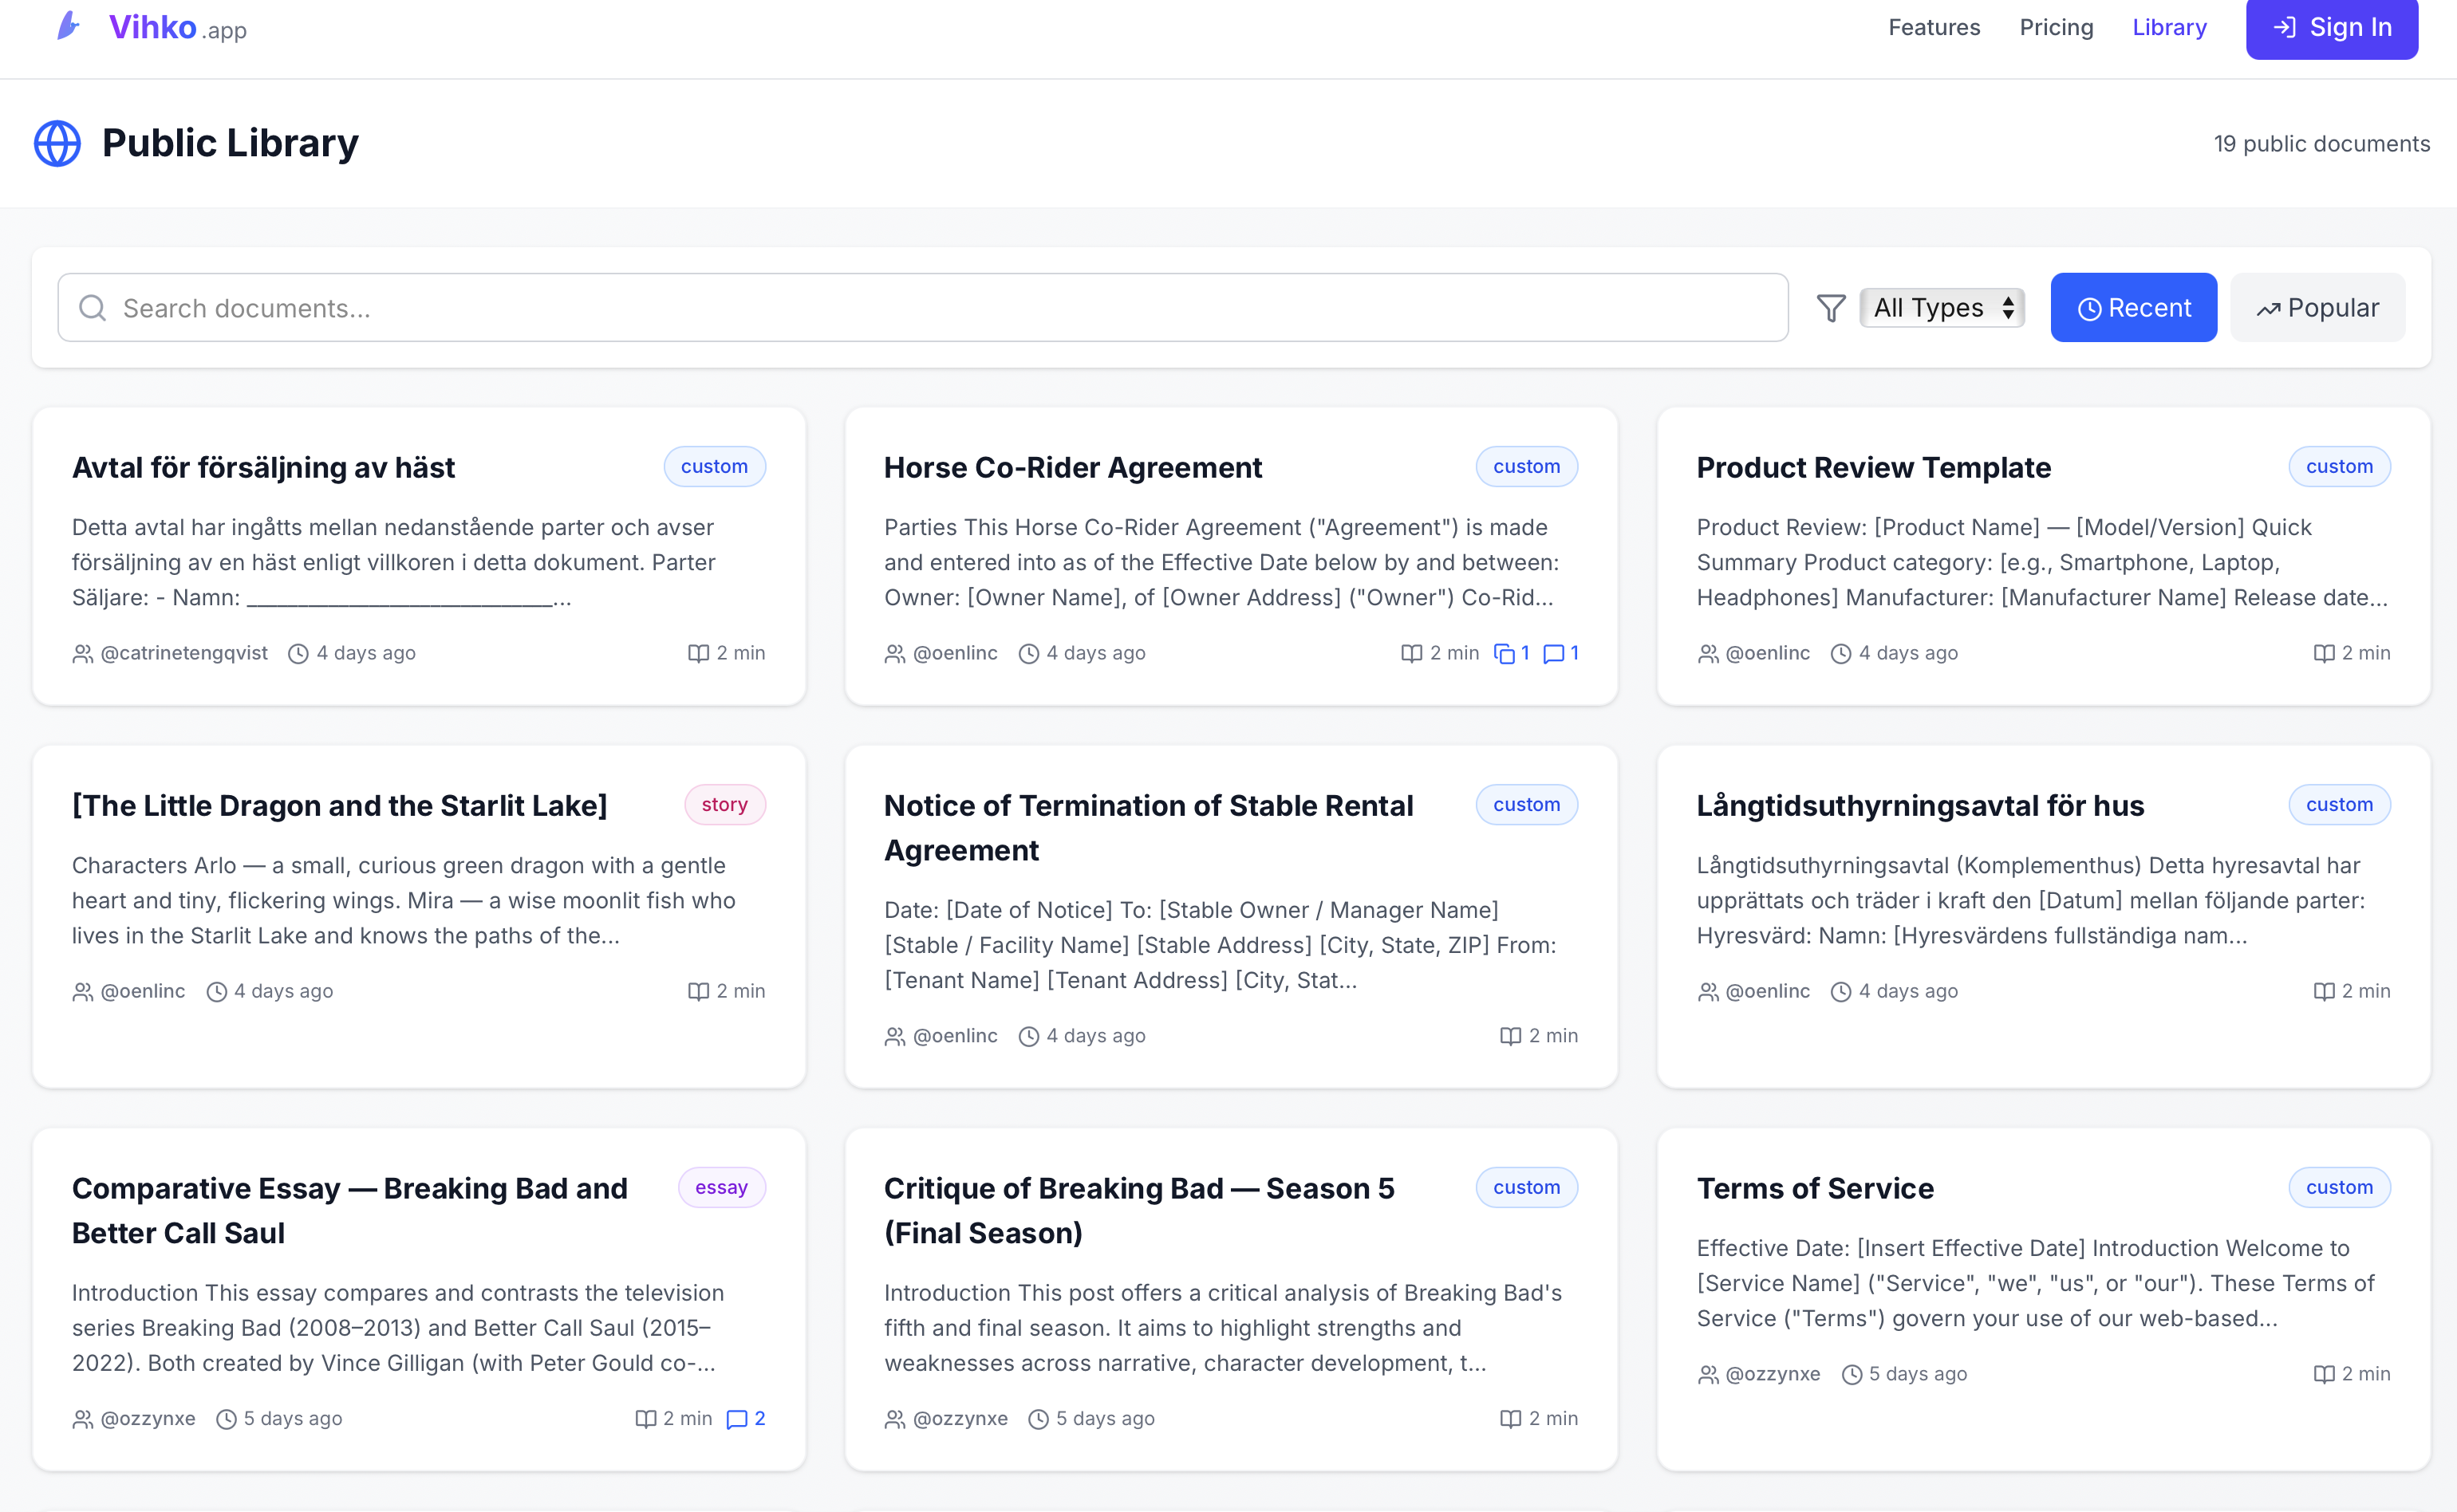2457x1512 pixels.
Task: Open Långtidsuthyrningsavtal för hus document
Action: pos(1920,806)
